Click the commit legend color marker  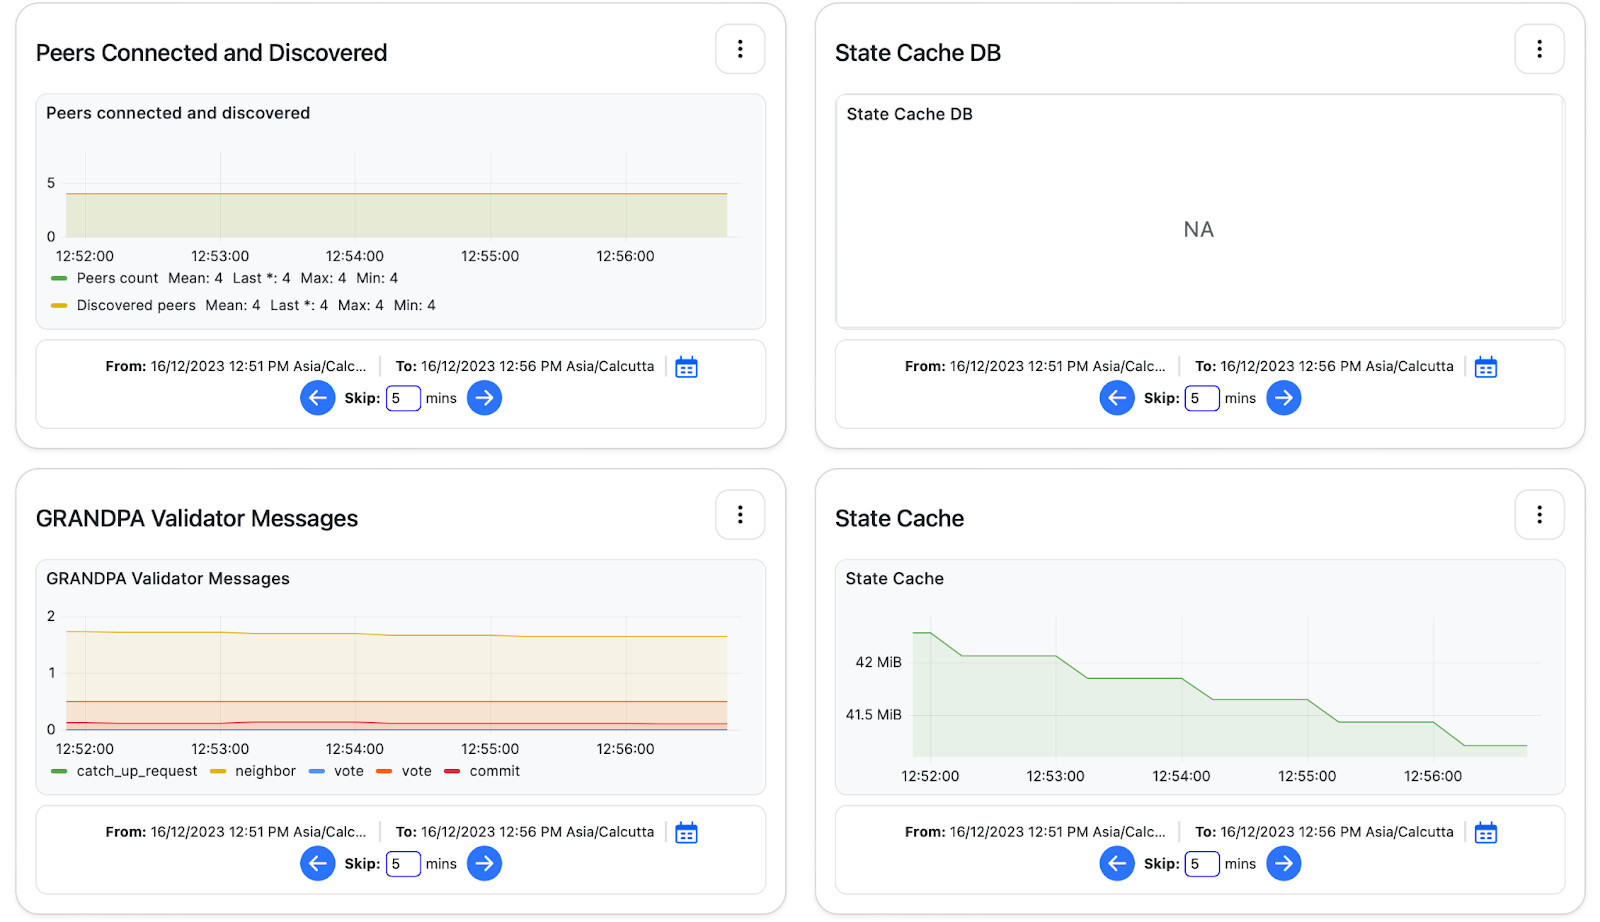point(452,772)
